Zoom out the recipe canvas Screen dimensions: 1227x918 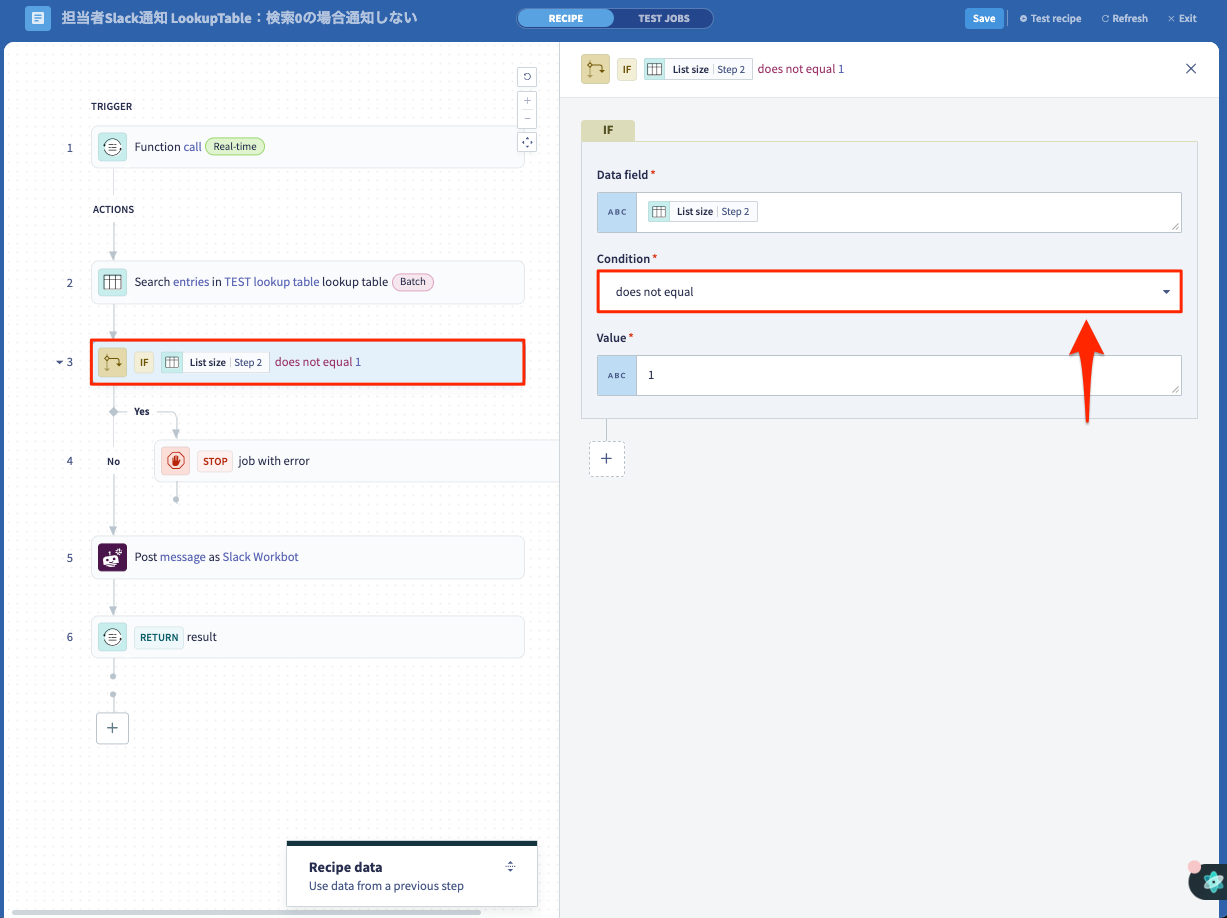click(x=527, y=119)
